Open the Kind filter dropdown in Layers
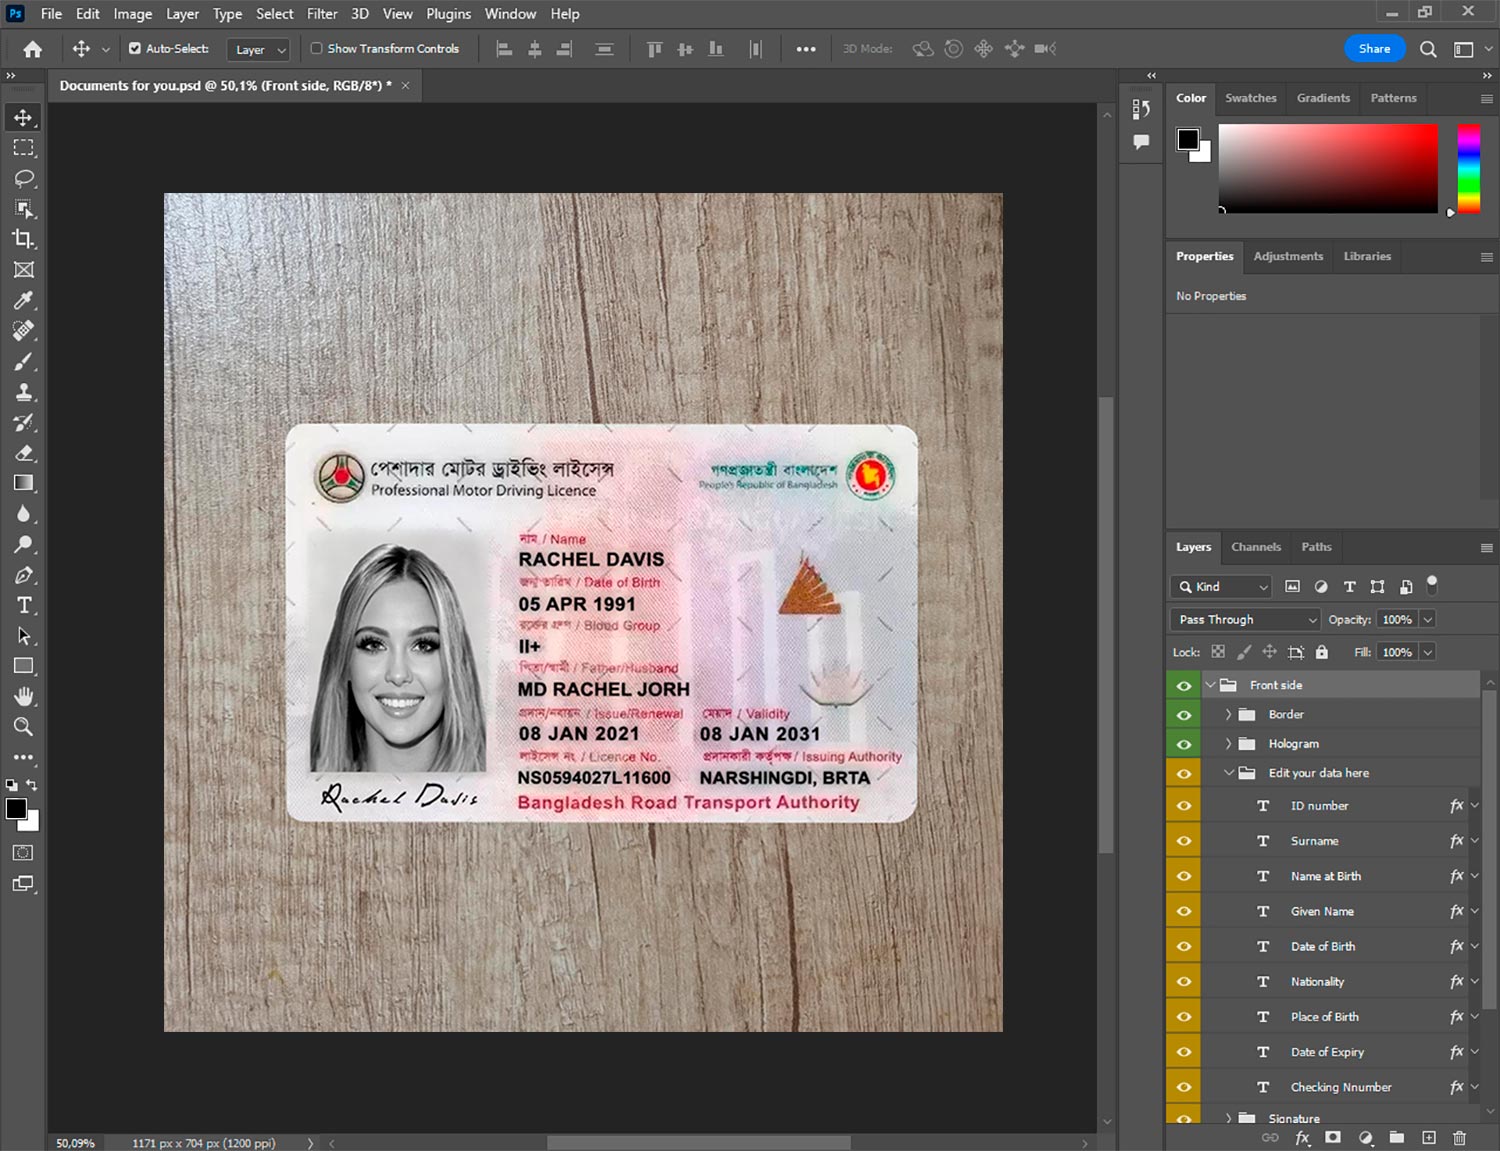 coord(1222,587)
